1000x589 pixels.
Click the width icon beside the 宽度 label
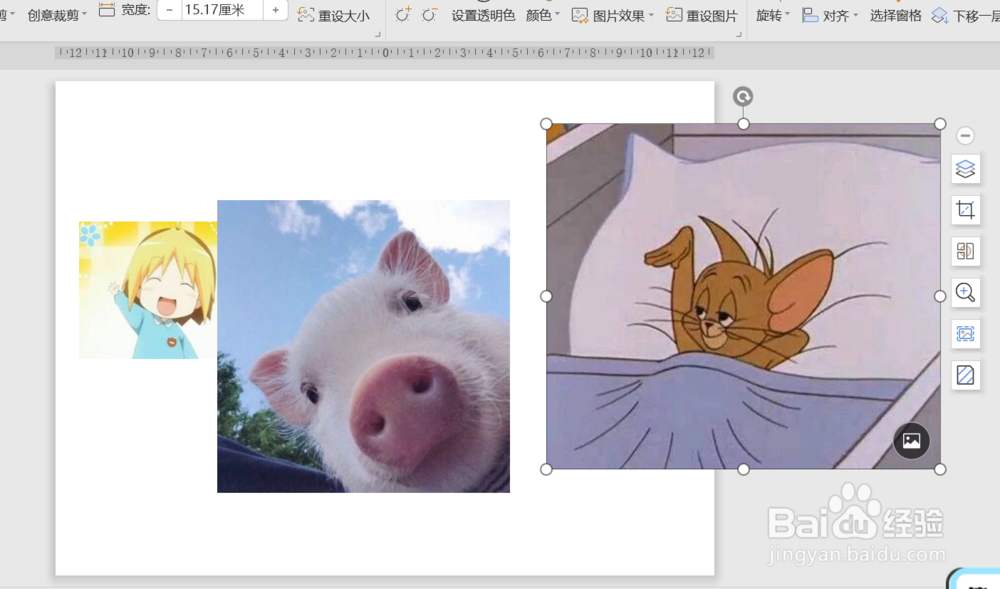coord(107,10)
